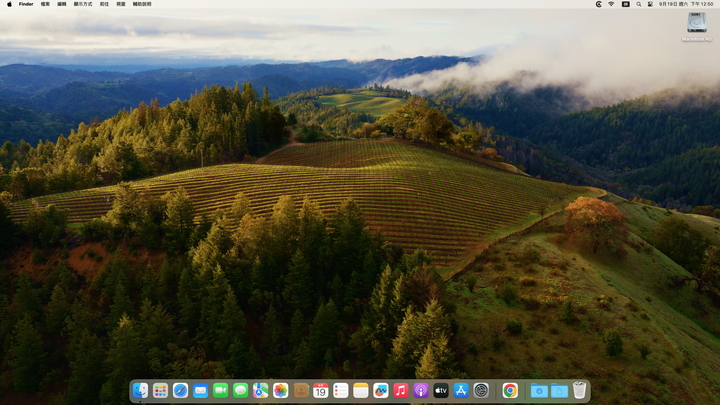Open the Music app icon

pos(401,391)
